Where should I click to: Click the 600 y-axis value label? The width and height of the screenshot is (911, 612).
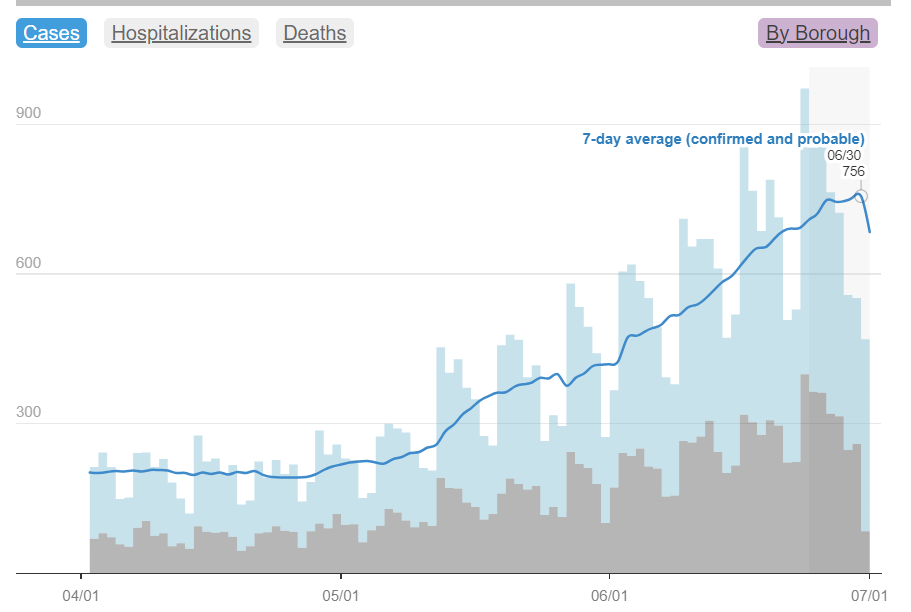(x=29, y=262)
